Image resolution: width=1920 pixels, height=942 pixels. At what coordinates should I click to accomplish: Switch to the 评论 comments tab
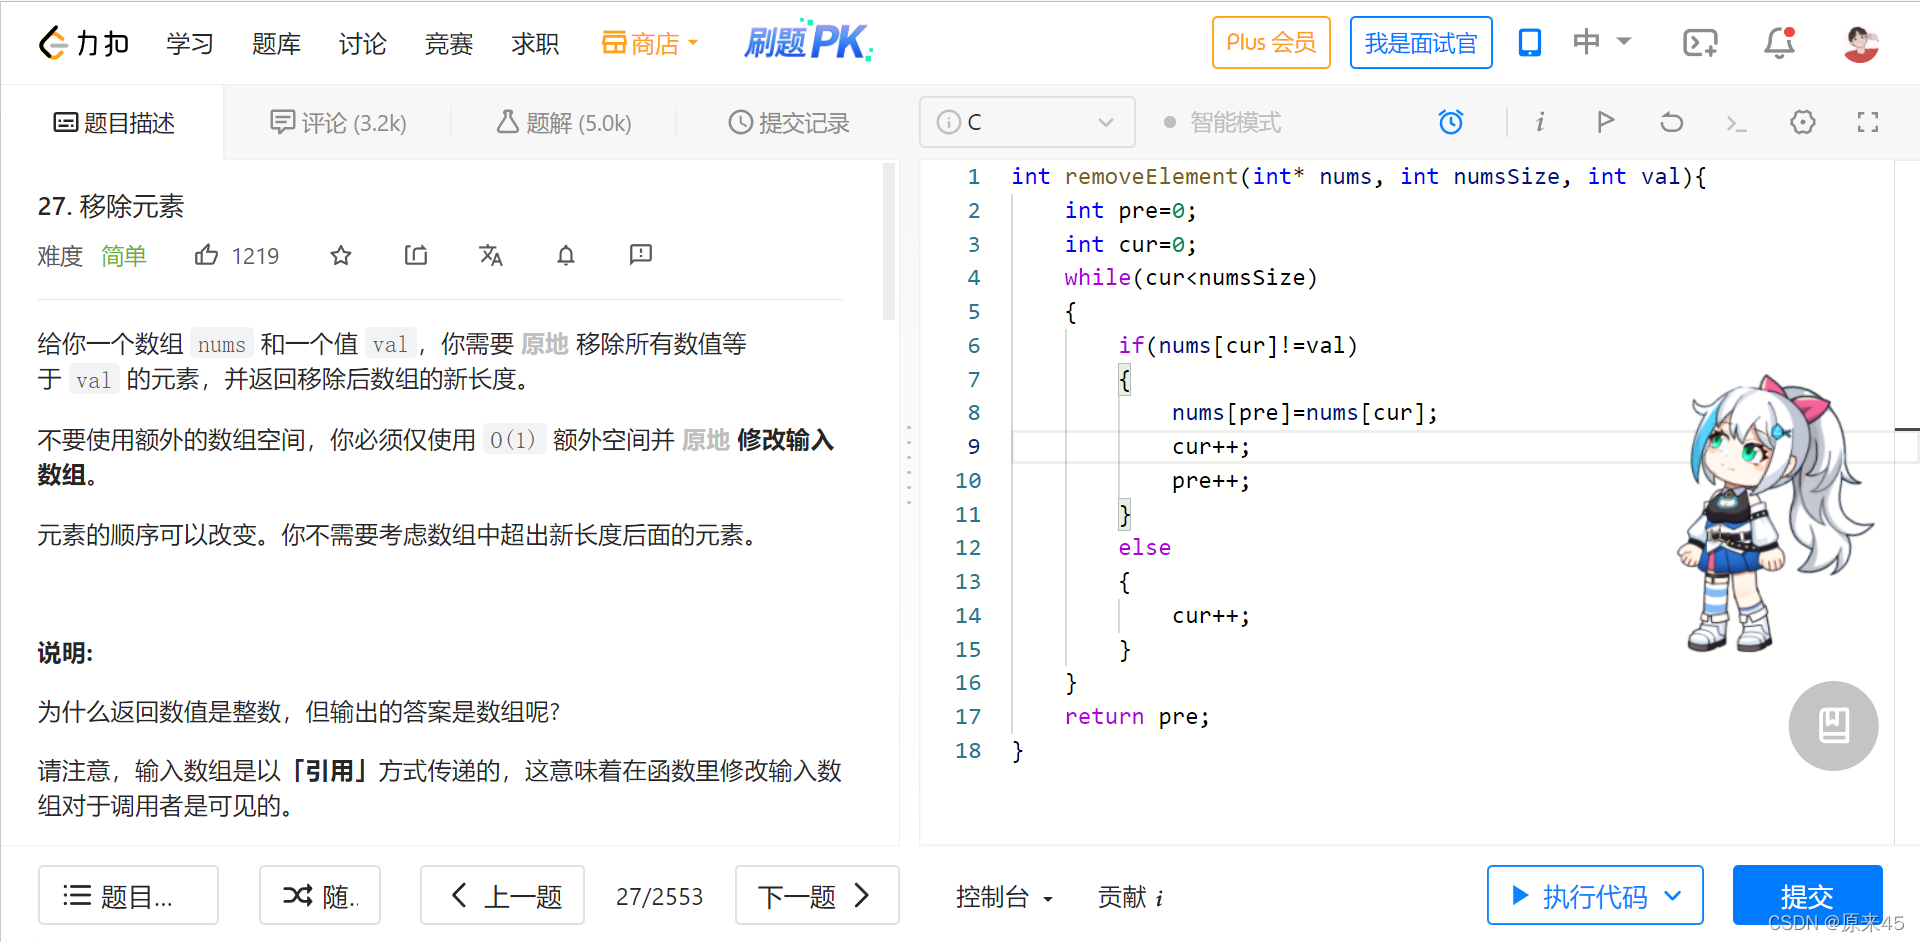pos(338,122)
